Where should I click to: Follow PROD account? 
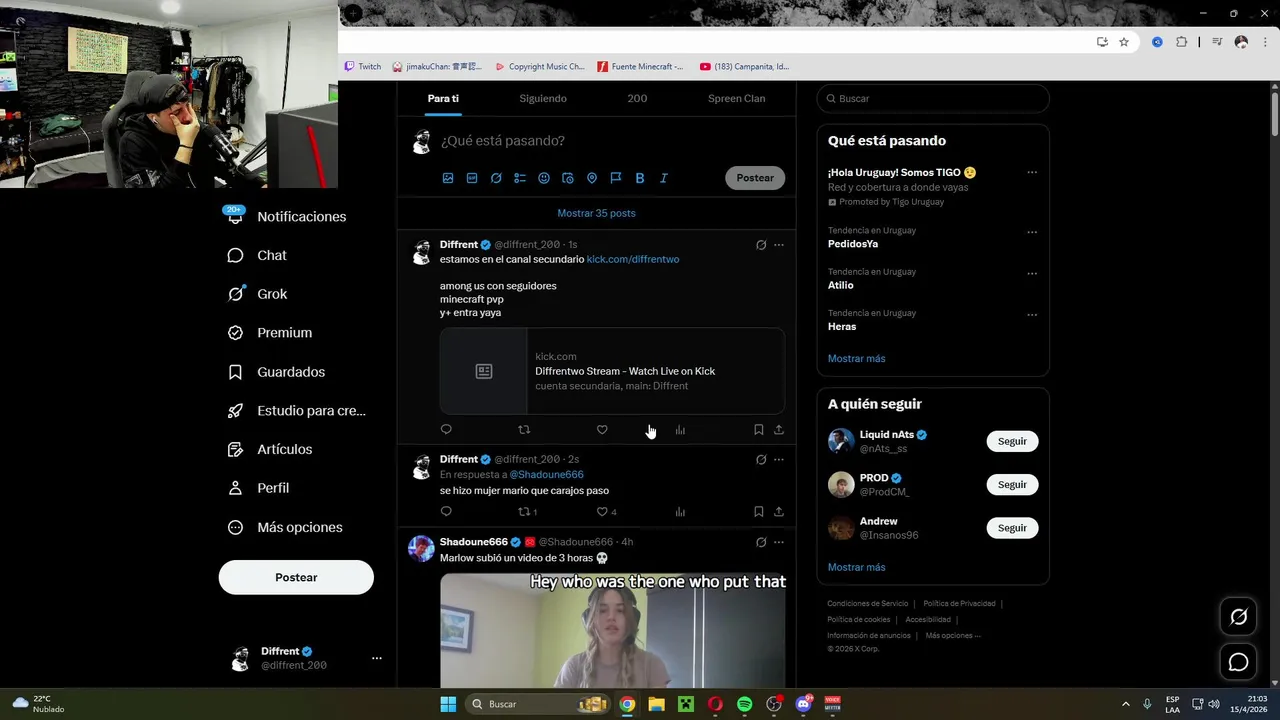pyautogui.click(x=1012, y=485)
